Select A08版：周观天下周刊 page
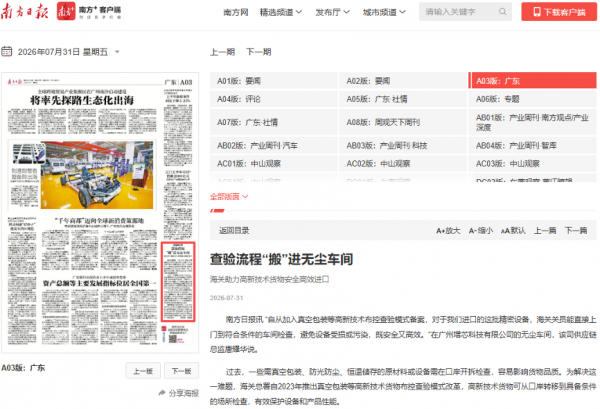600x409 pixels. coord(403,122)
